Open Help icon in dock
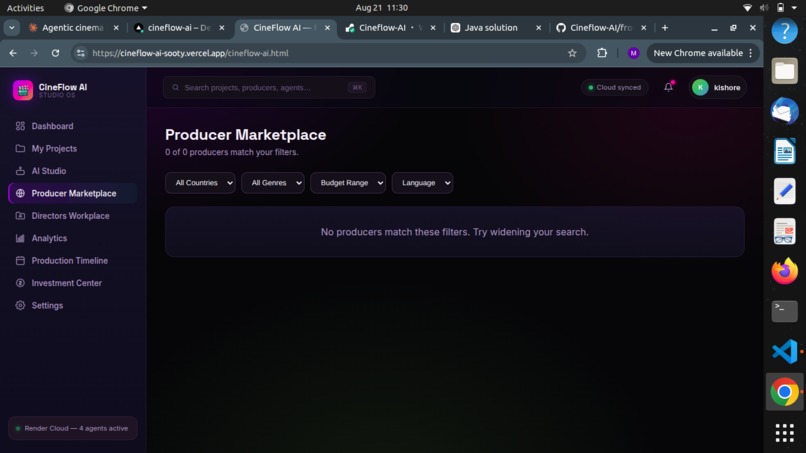The image size is (806, 453). click(x=784, y=31)
